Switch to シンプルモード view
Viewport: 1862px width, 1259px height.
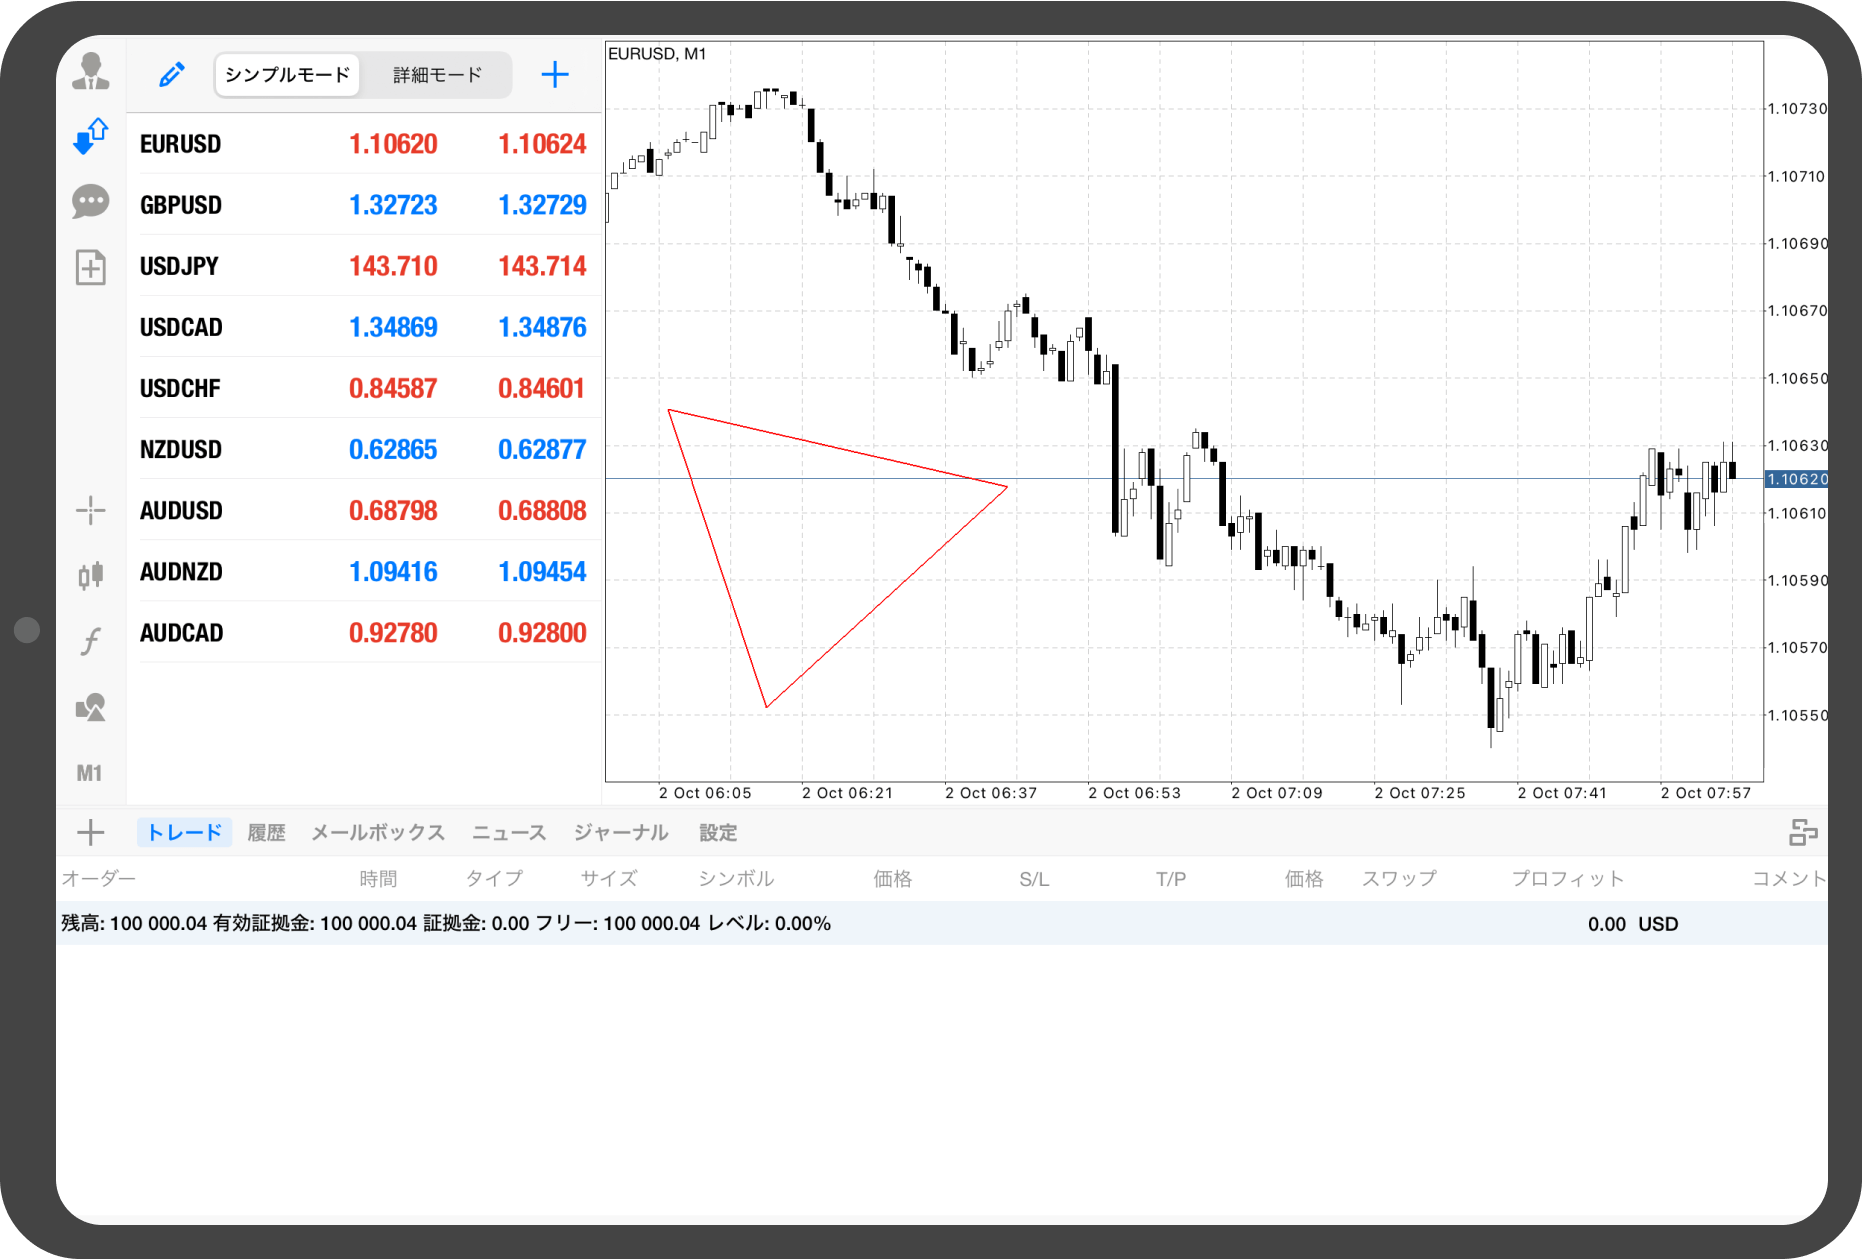point(287,75)
